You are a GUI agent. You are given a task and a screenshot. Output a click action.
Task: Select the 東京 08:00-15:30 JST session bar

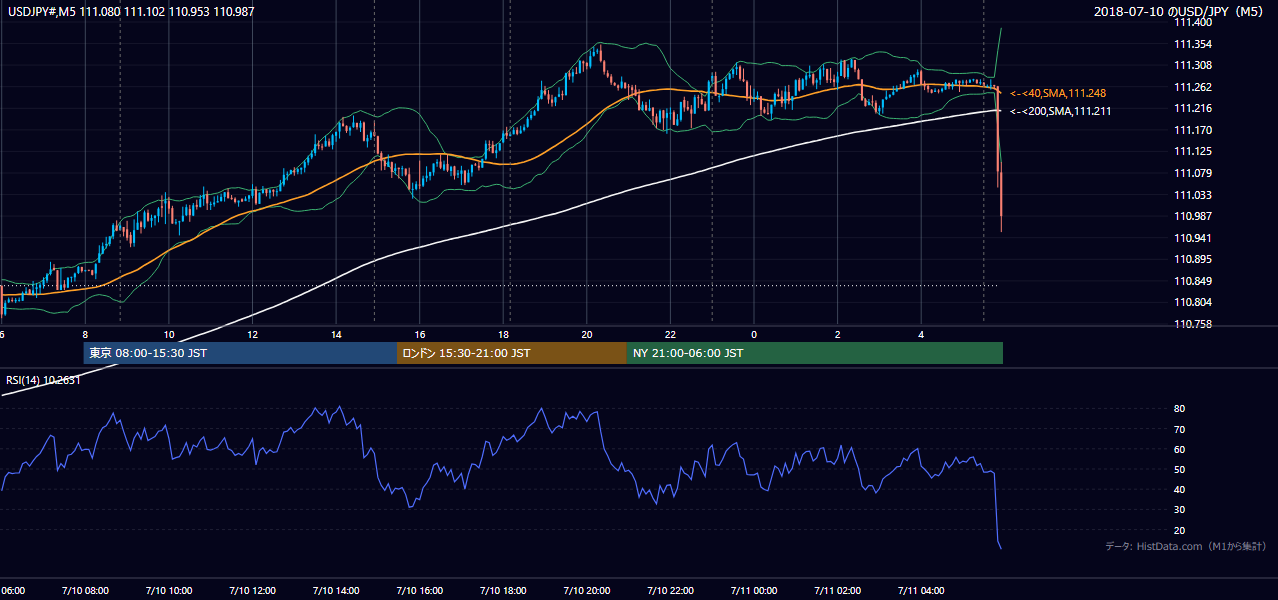(x=240, y=353)
